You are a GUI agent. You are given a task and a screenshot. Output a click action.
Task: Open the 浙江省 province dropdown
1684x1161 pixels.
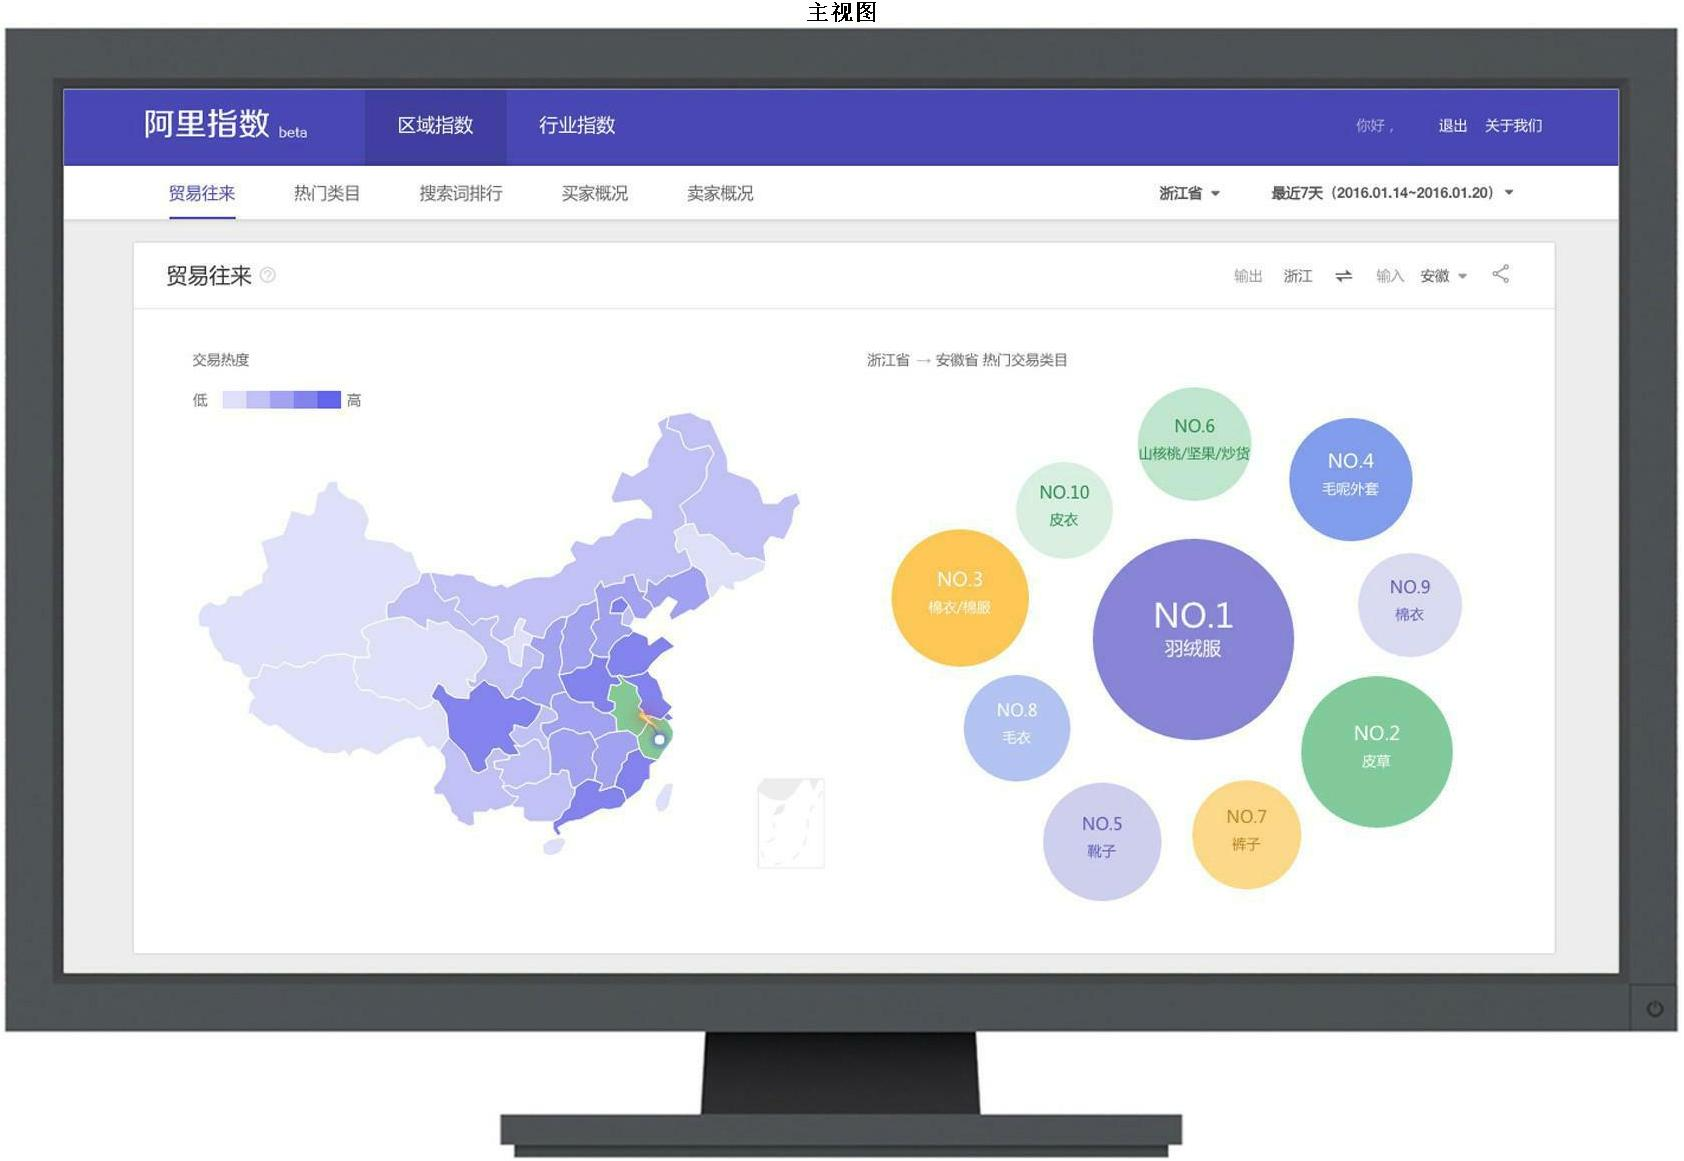pos(1189,193)
